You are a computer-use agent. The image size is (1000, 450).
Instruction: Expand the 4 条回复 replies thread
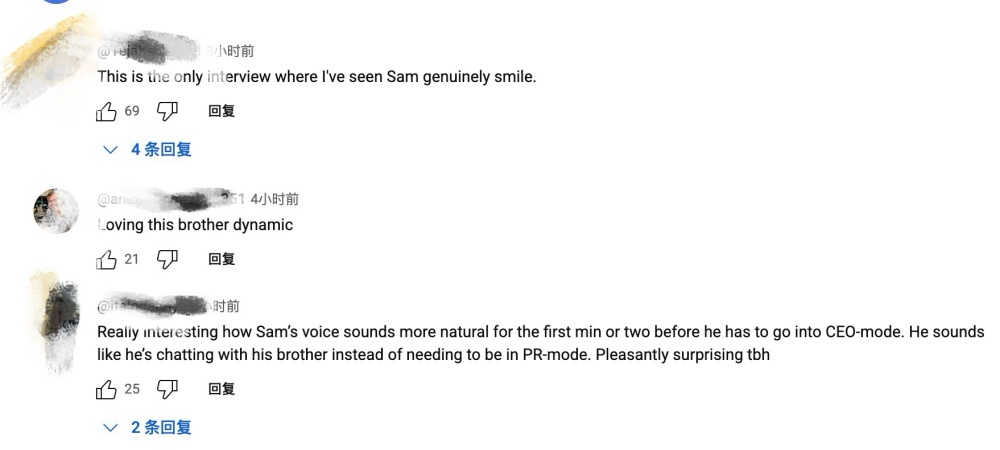point(148,150)
